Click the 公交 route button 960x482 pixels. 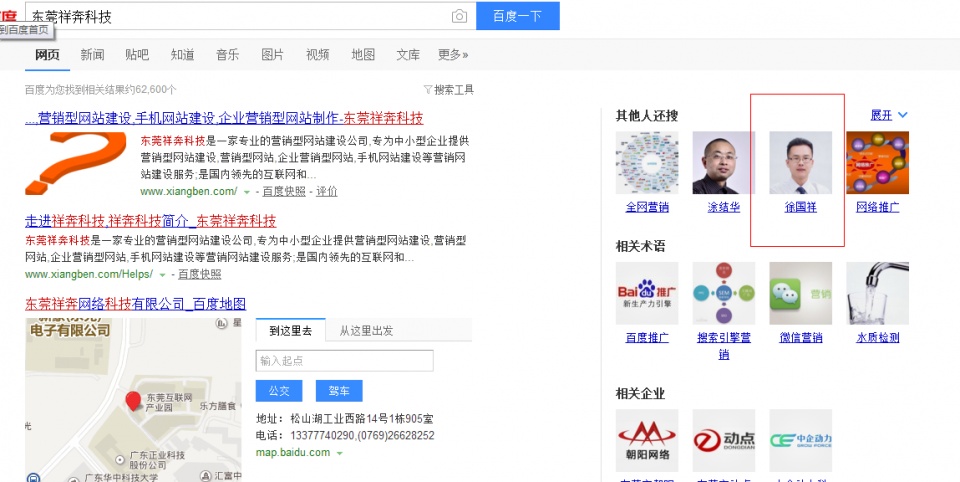tap(279, 391)
